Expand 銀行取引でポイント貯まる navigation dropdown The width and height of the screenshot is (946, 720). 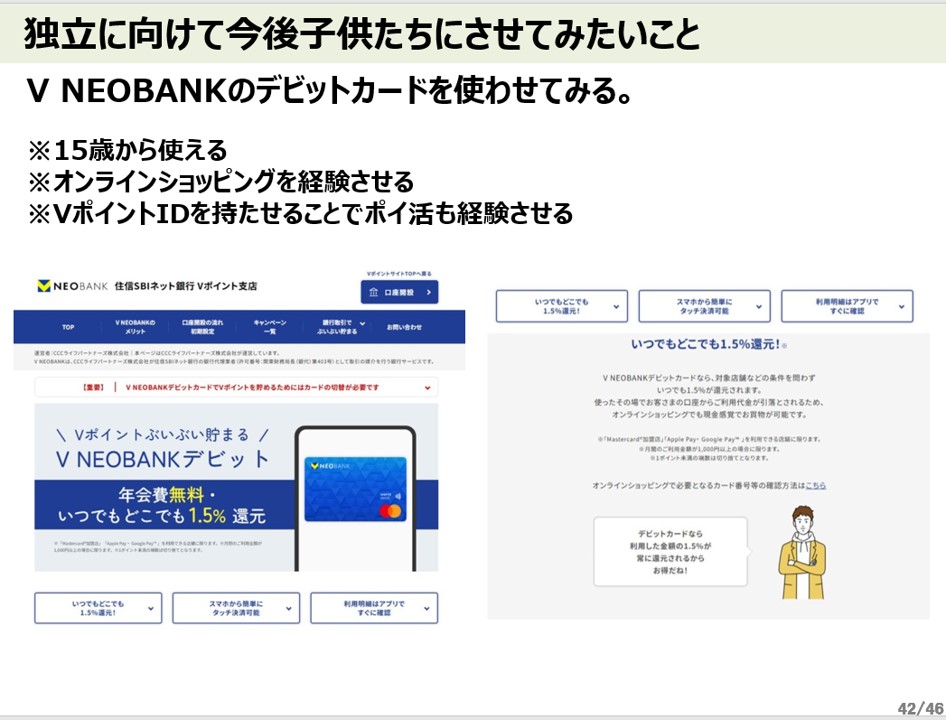point(342,327)
